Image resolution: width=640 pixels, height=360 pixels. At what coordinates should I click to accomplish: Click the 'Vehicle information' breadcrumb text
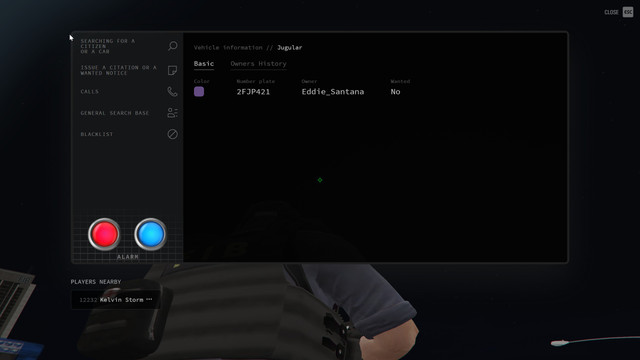click(x=228, y=48)
